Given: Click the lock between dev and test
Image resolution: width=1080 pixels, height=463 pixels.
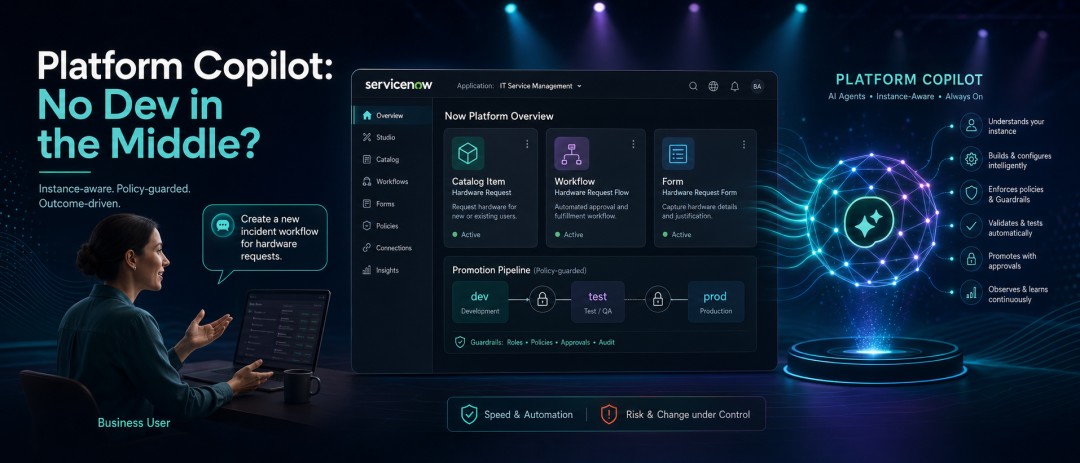Looking at the screenshot, I should tap(542, 300).
